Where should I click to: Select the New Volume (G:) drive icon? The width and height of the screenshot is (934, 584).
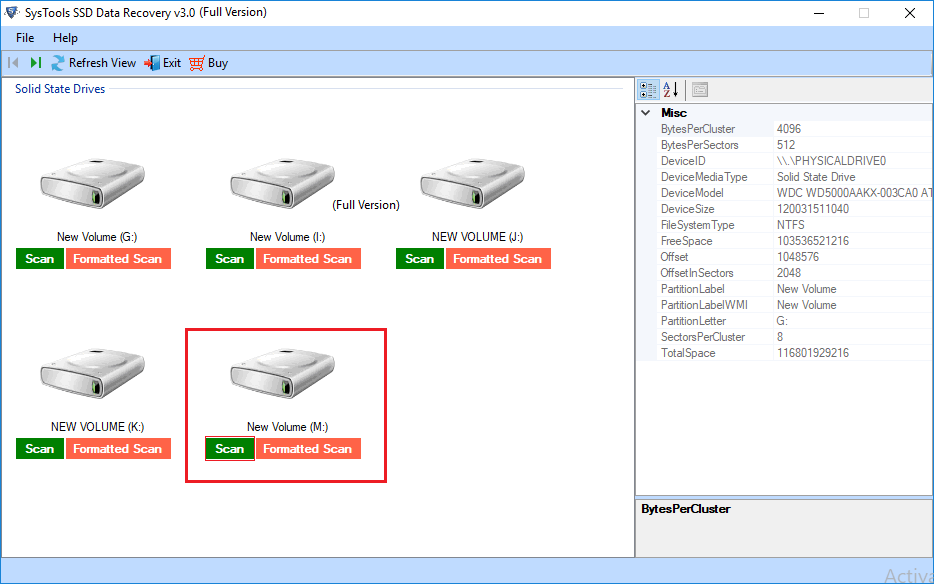pyautogui.click(x=92, y=183)
